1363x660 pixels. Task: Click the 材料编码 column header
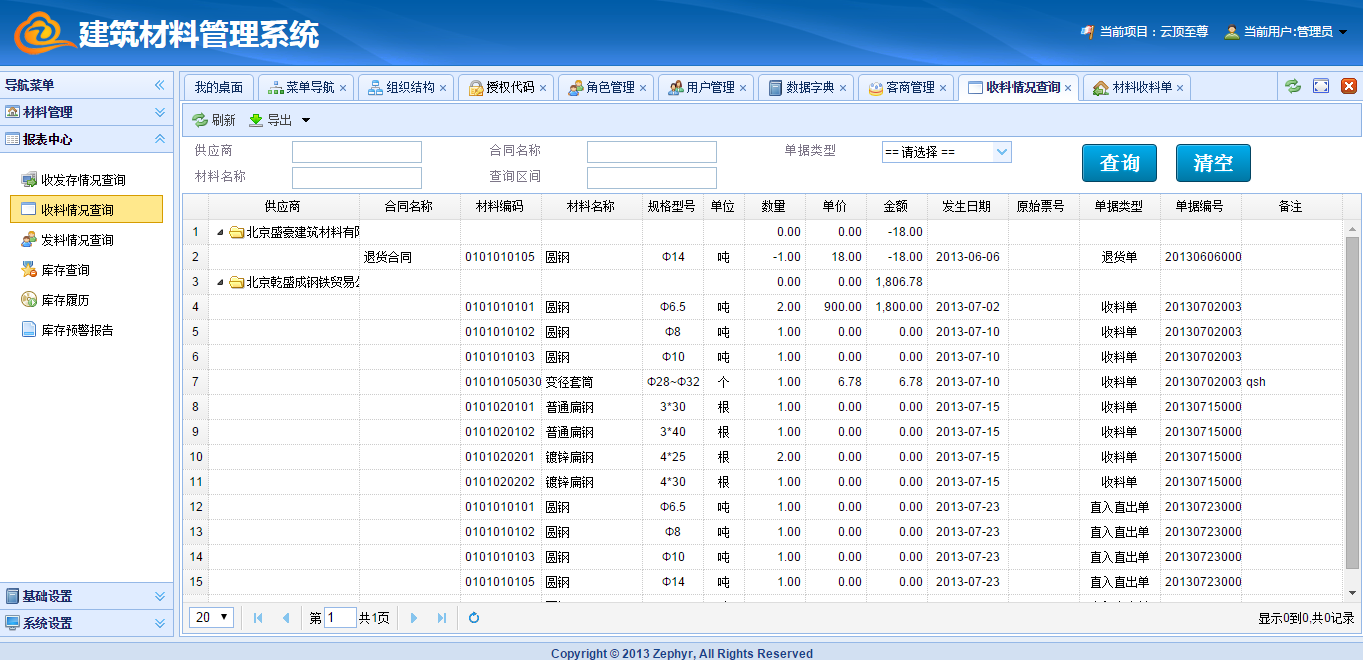(501, 207)
